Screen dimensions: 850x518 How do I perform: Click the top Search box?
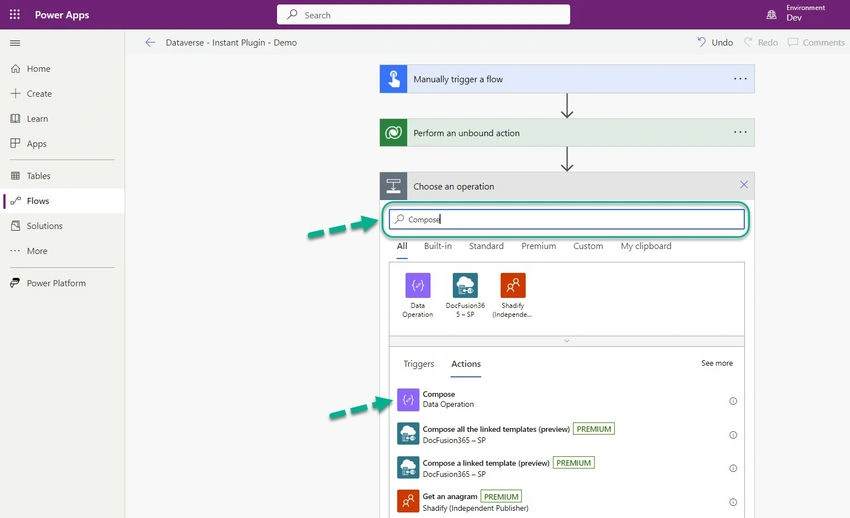[423, 15]
